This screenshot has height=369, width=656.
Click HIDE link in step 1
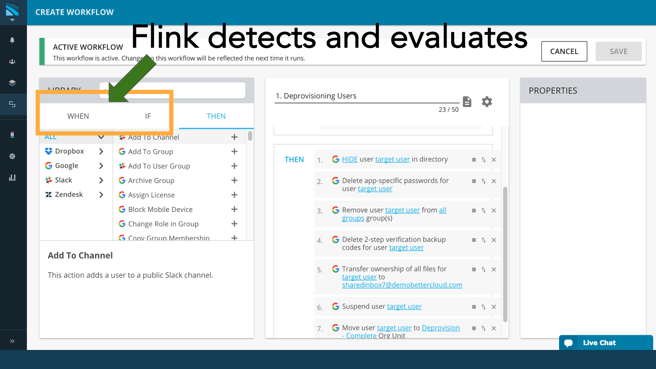click(350, 159)
